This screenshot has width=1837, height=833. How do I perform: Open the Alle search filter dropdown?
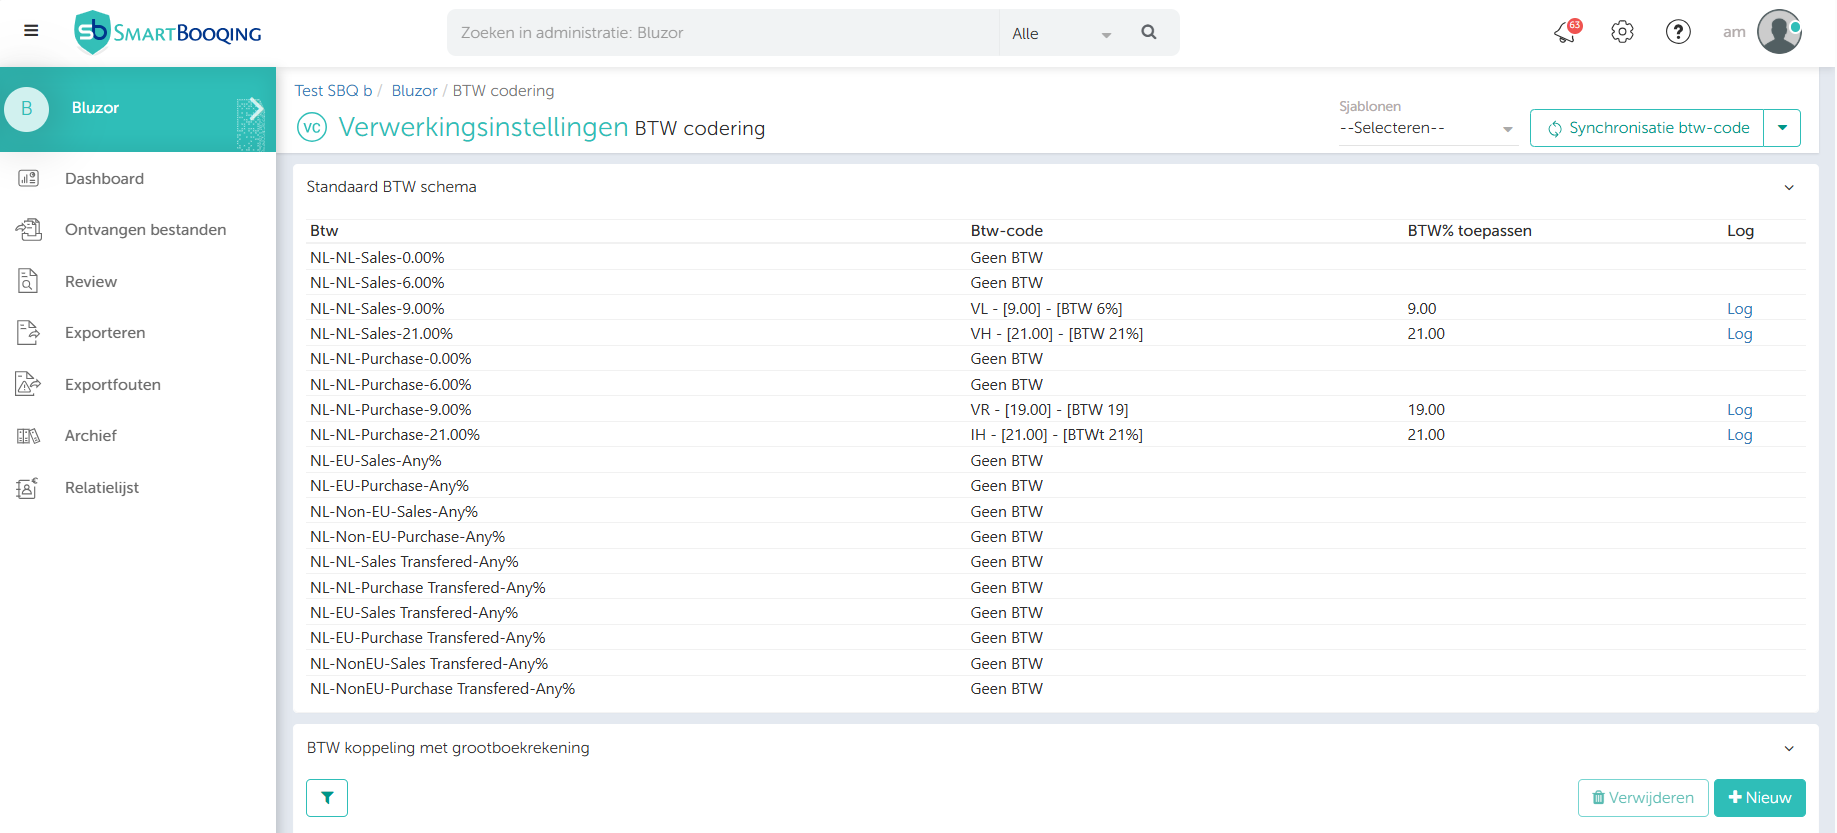tap(1060, 33)
